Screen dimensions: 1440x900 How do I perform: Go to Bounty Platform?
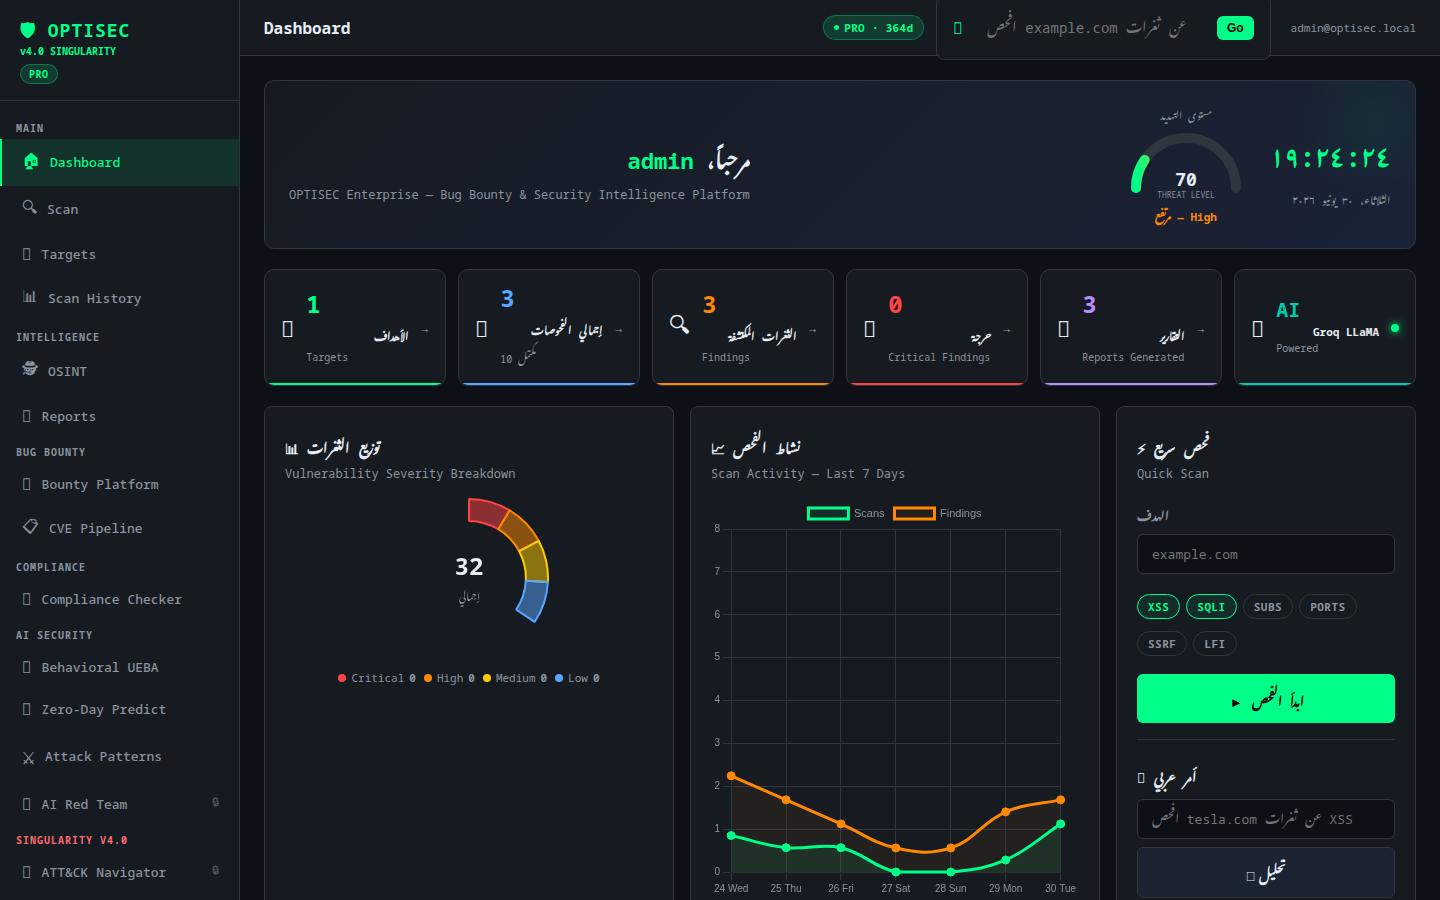(120, 484)
